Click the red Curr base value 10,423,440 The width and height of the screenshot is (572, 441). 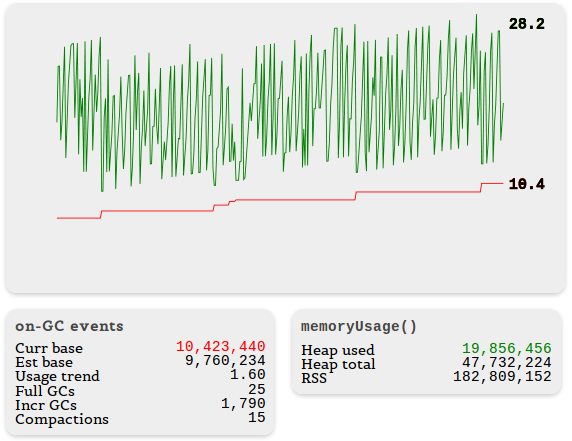point(221,346)
